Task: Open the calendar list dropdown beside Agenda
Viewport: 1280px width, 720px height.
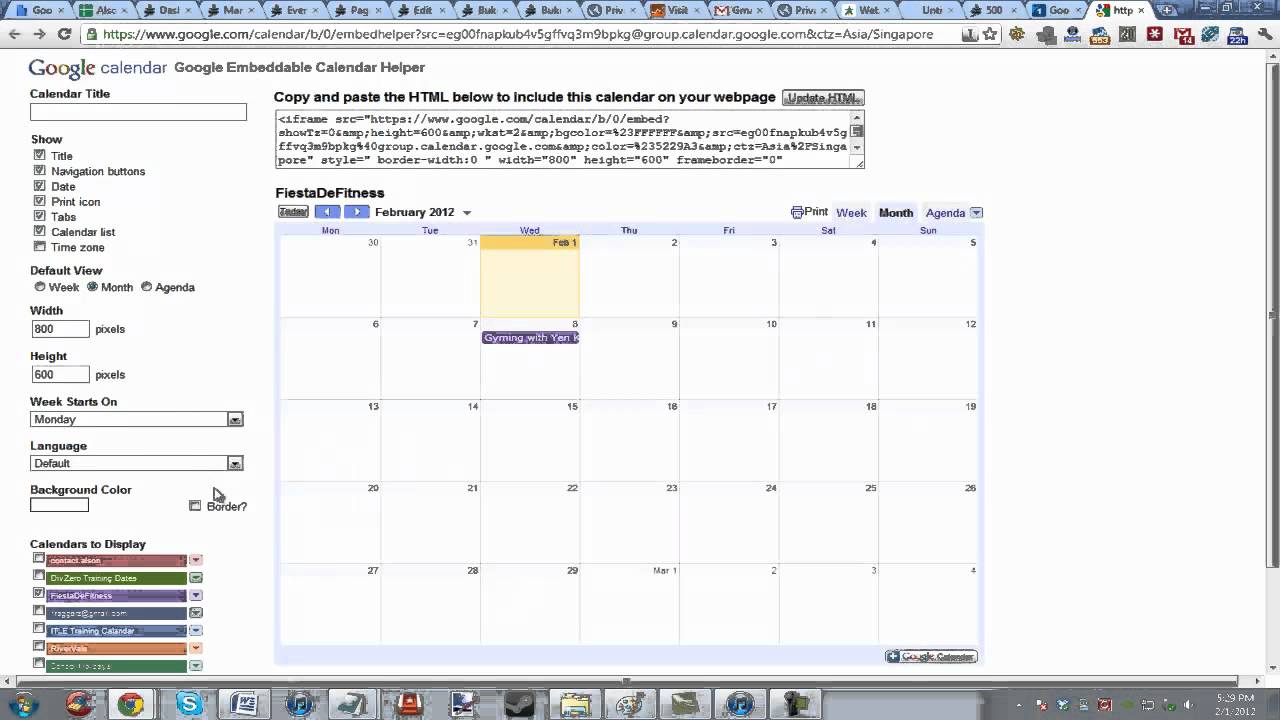Action: click(977, 213)
